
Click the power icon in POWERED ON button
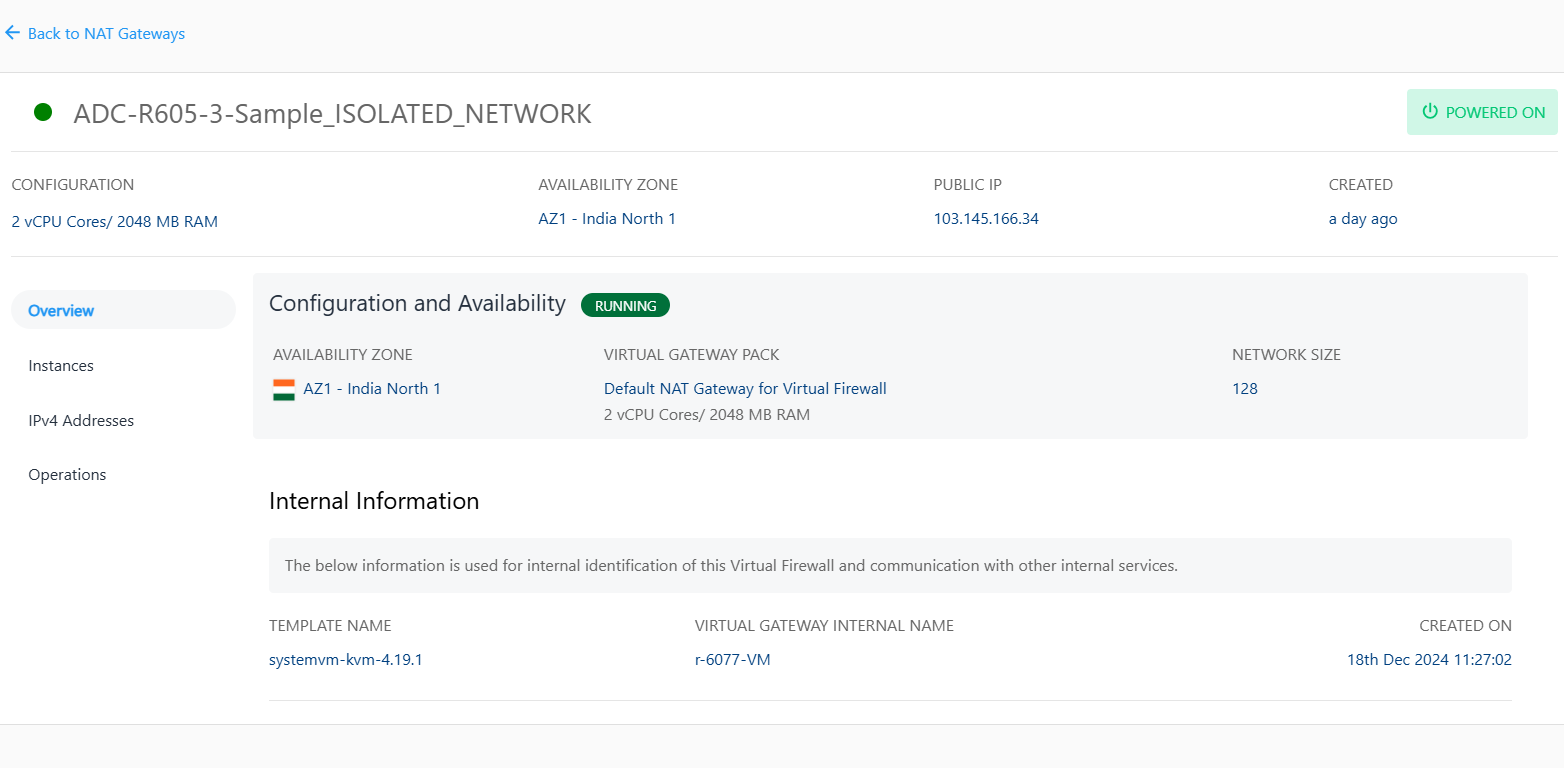click(1430, 112)
